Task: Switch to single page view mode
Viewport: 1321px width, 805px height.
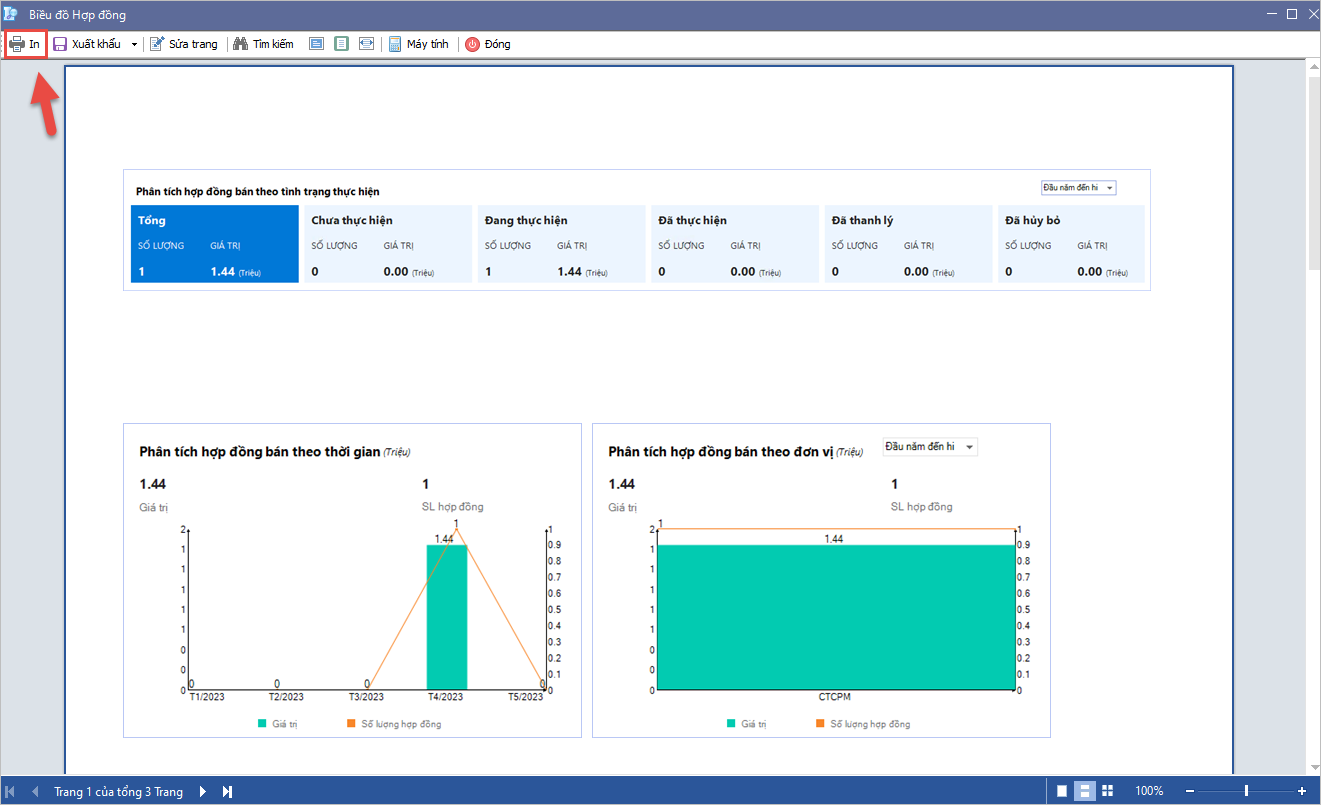Action: pyautogui.click(x=1062, y=791)
